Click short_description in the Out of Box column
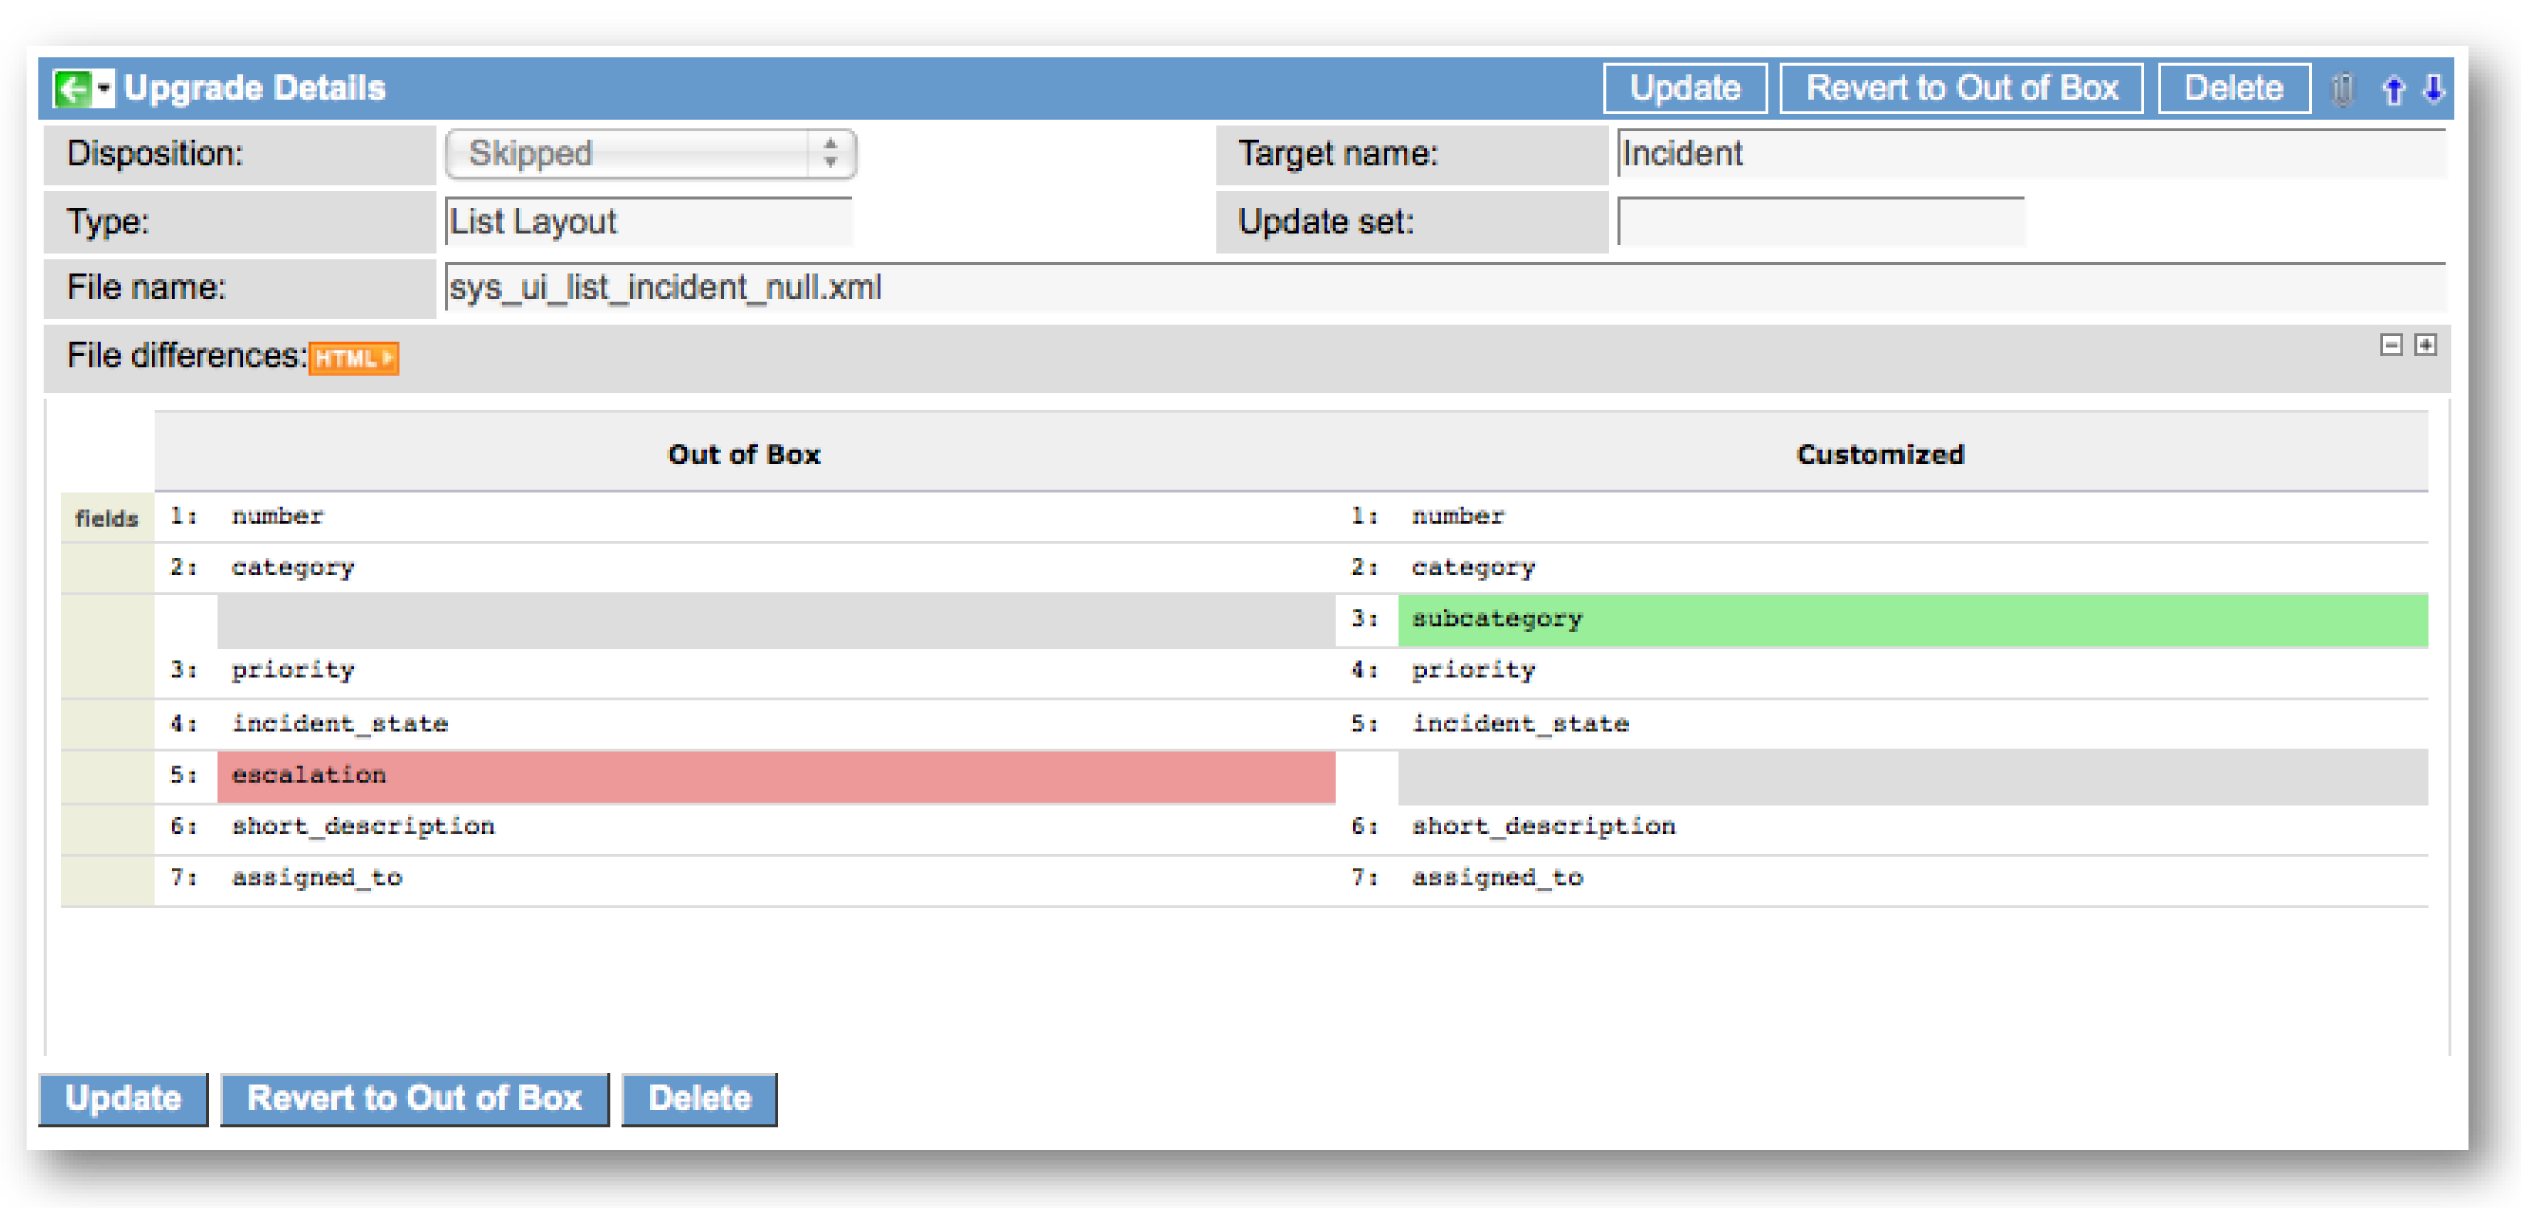This screenshot has width=2521, height=1208. click(x=363, y=827)
